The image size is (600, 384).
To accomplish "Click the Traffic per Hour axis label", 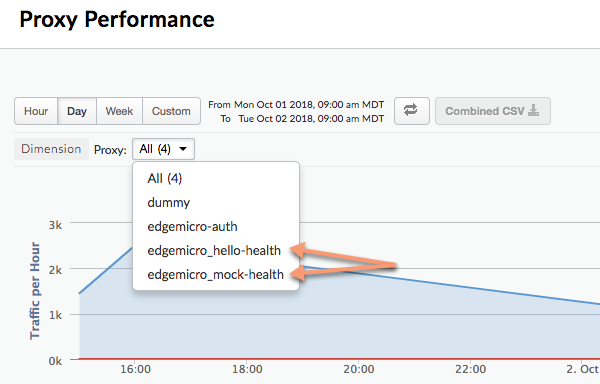I will tap(35, 291).
